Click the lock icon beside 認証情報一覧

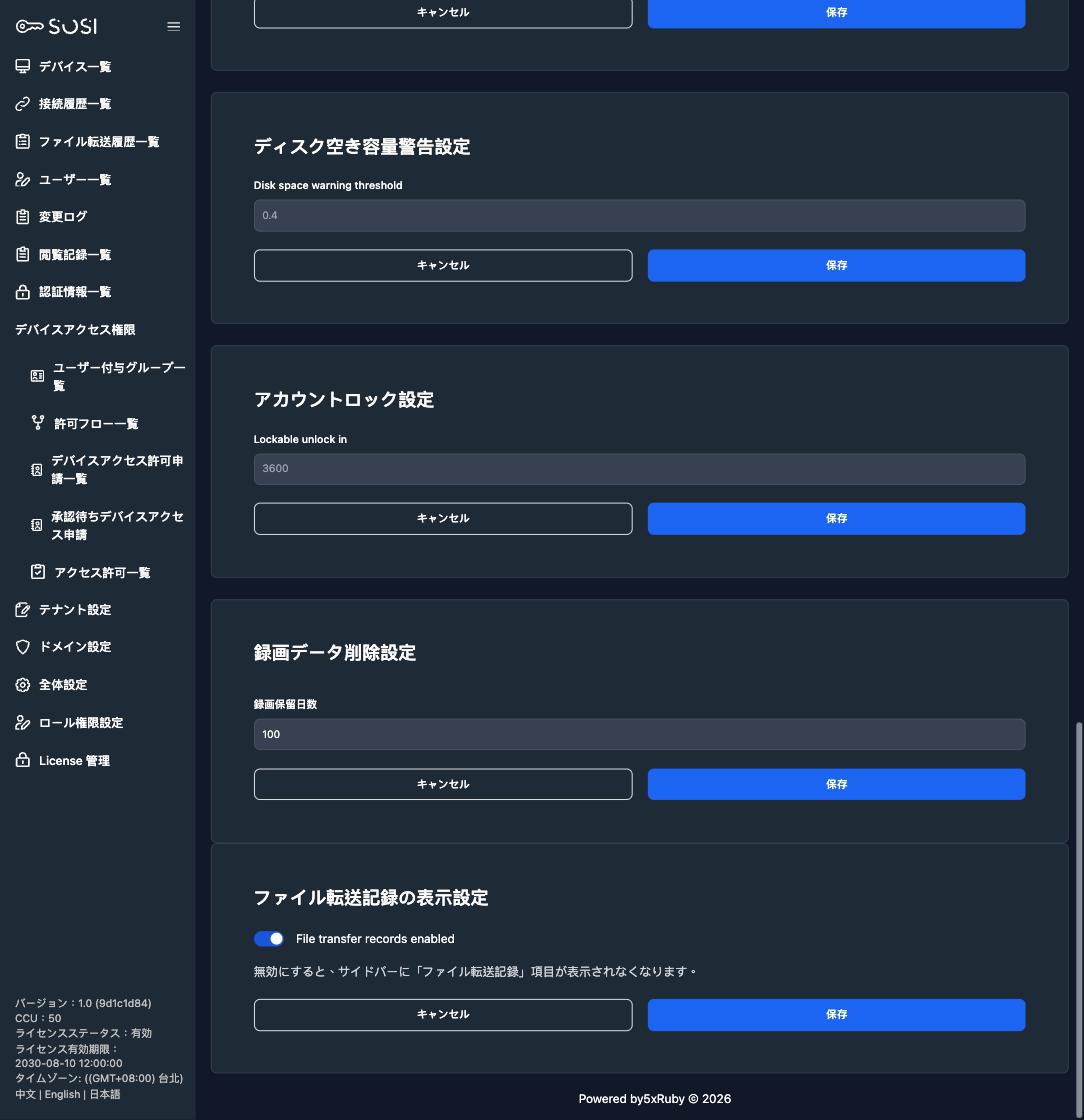(23, 291)
